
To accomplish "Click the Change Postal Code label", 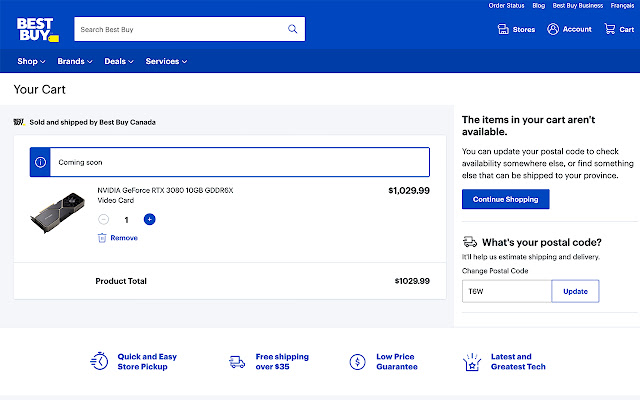I will (x=495, y=271).
